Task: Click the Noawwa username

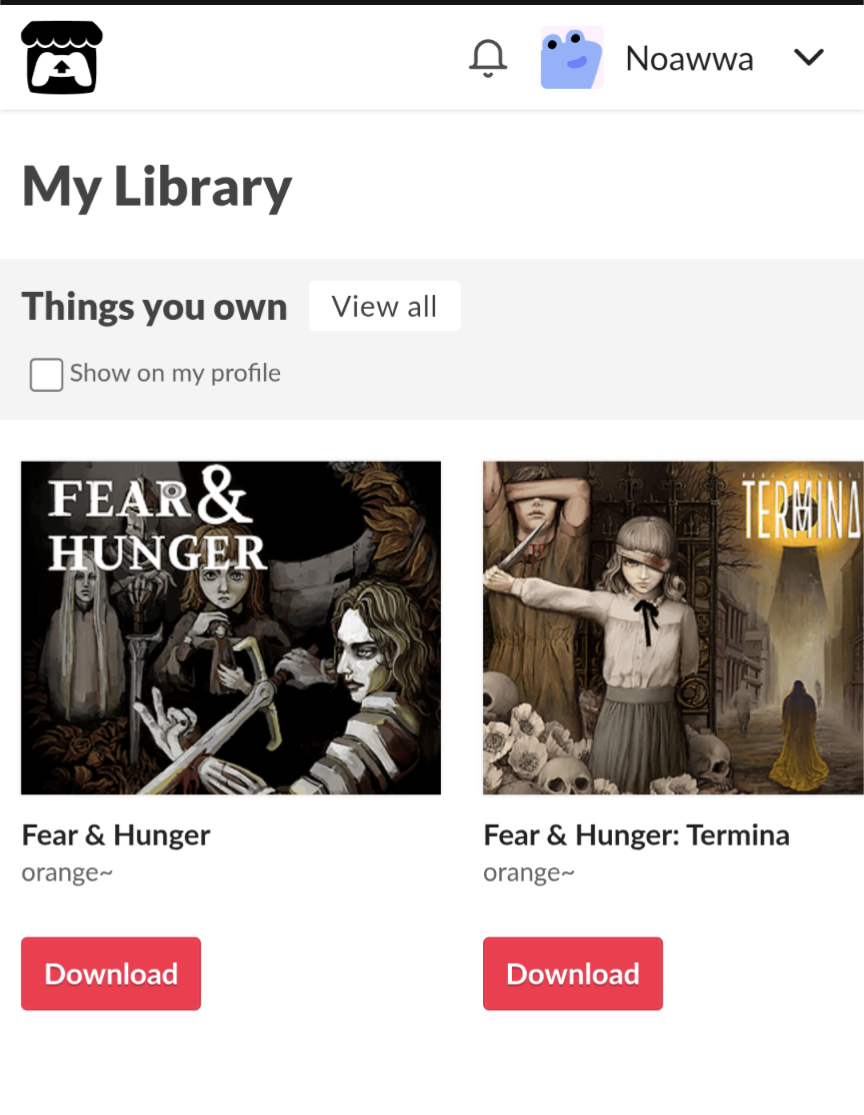Action: point(689,58)
